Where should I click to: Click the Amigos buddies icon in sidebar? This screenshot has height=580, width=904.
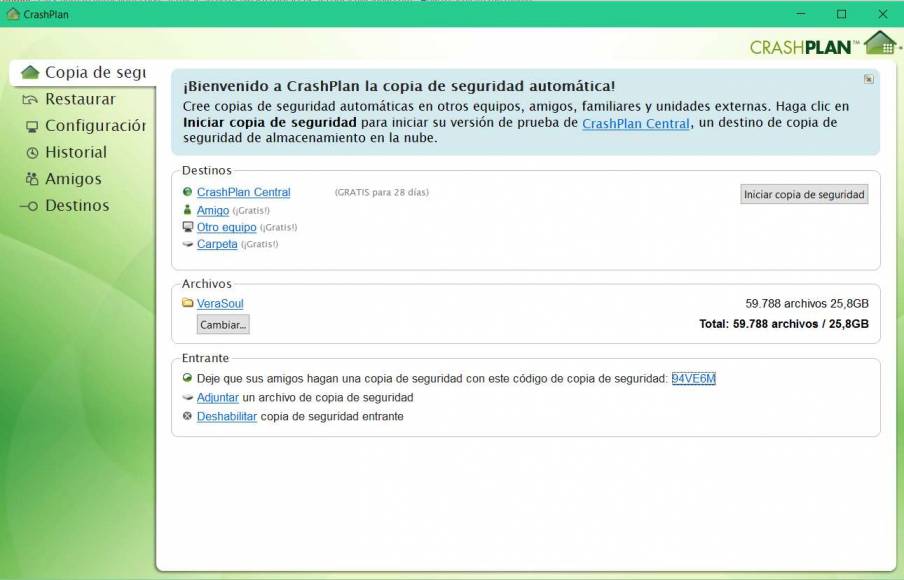click(x=31, y=179)
